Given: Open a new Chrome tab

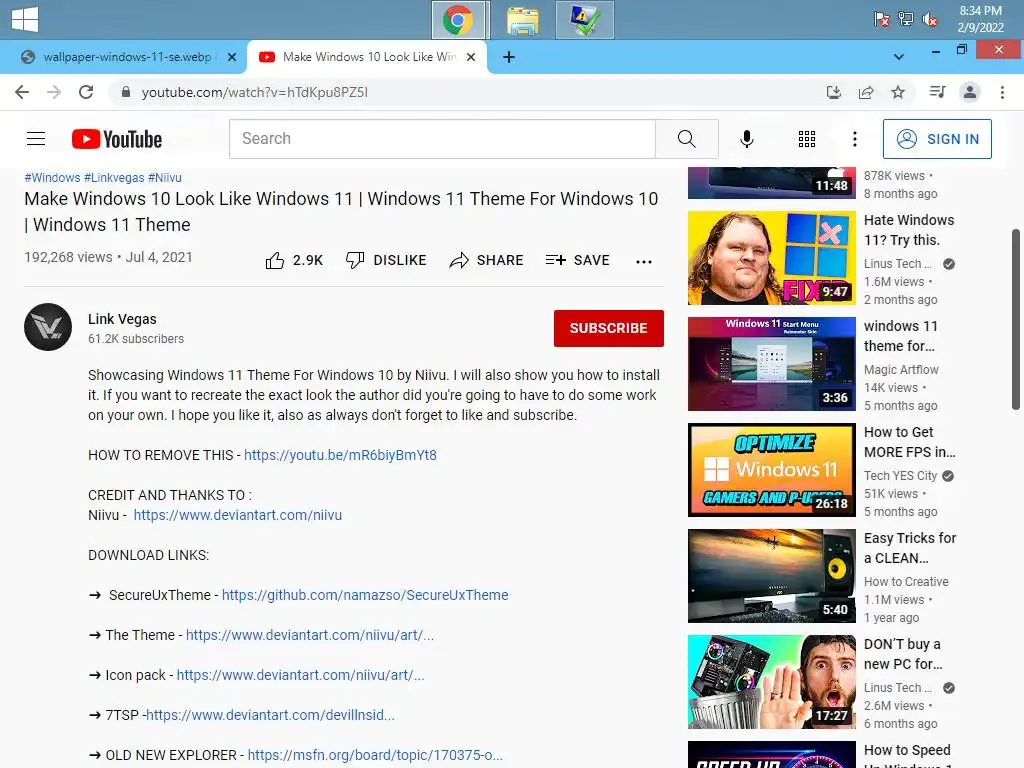Looking at the screenshot, I should (509, 57).
